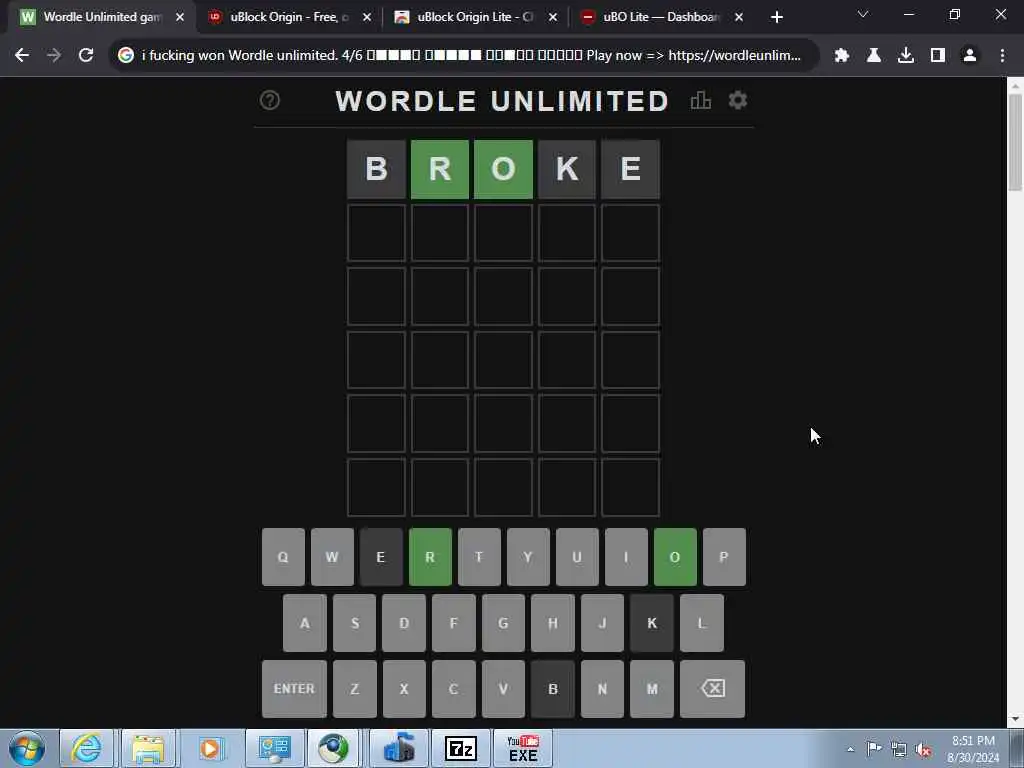Tap the P key on keyboard
1024x768 pixels.
point(724,557)
